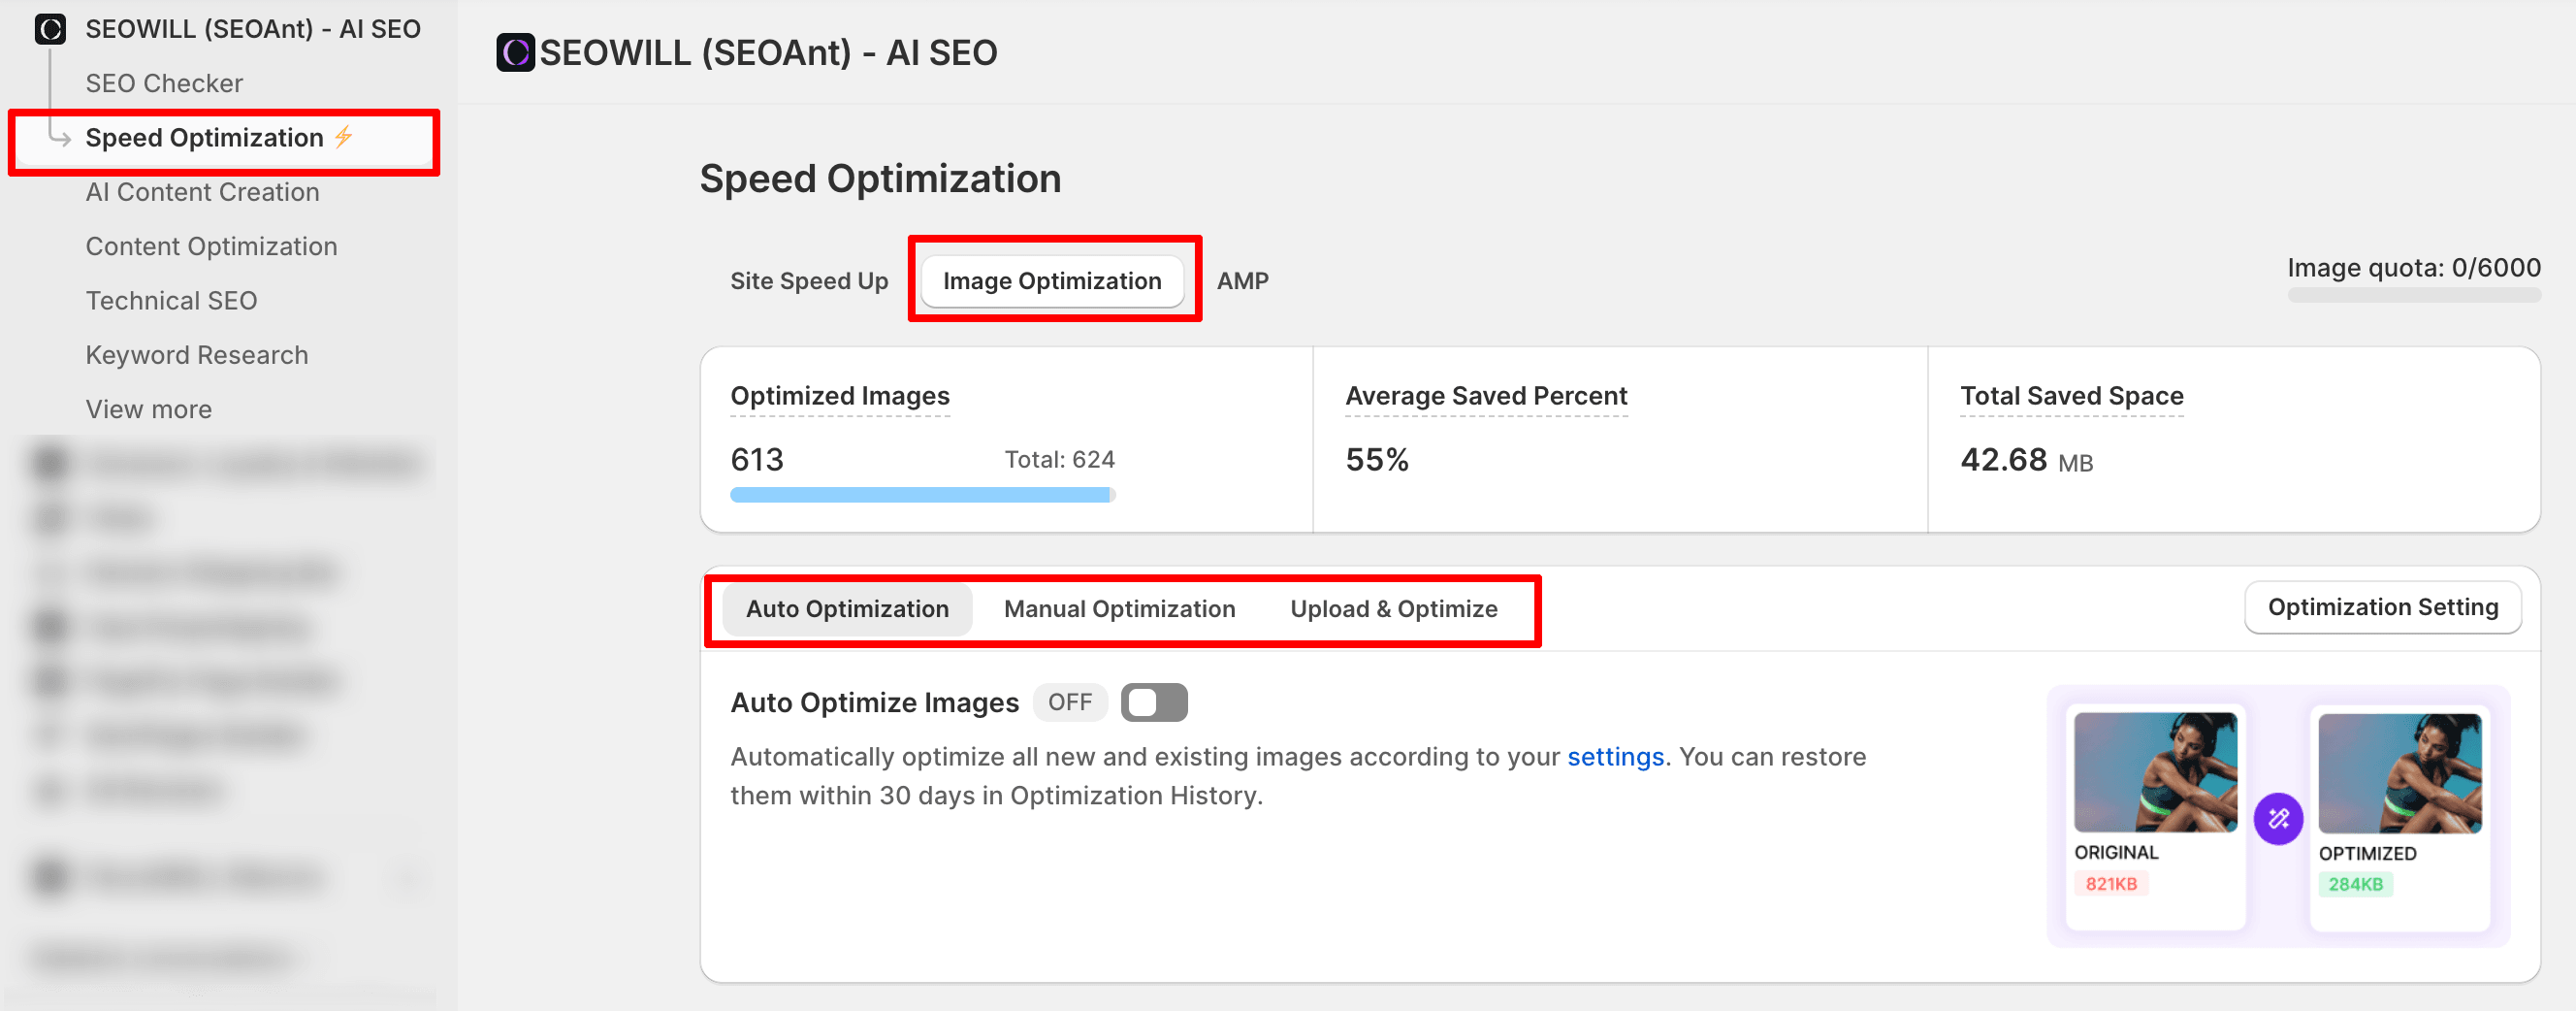Click the OPTIMIZED image thumbnail
Screen dimensions: 2576x1011
[2398, 772]
